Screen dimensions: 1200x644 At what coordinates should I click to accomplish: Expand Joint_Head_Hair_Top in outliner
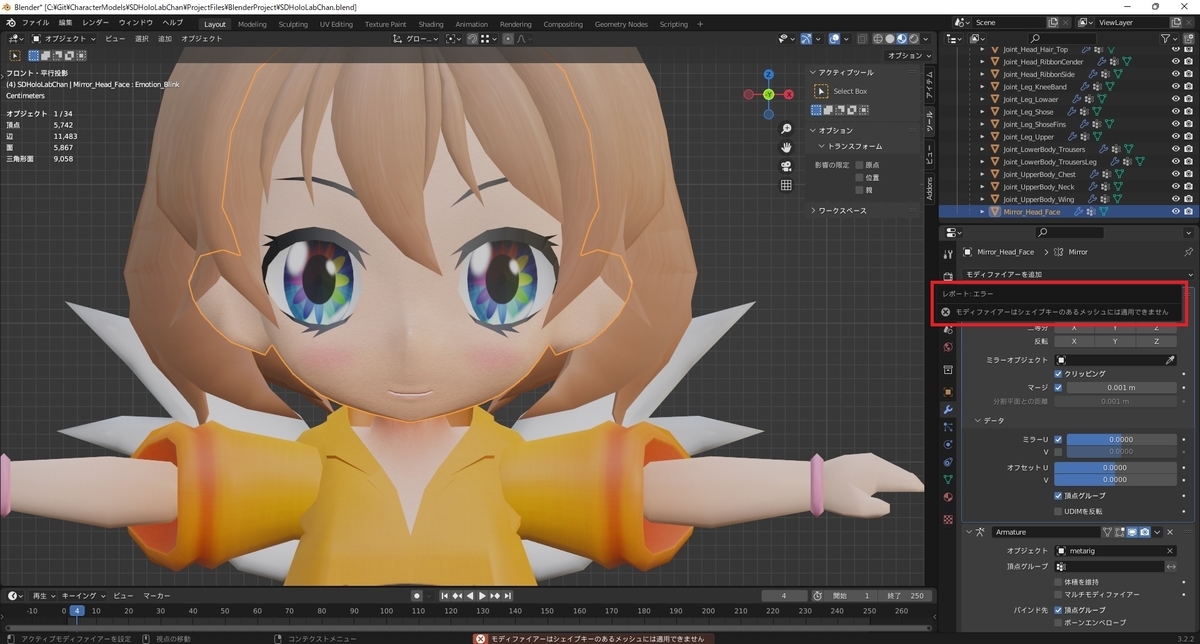point(982,49)
